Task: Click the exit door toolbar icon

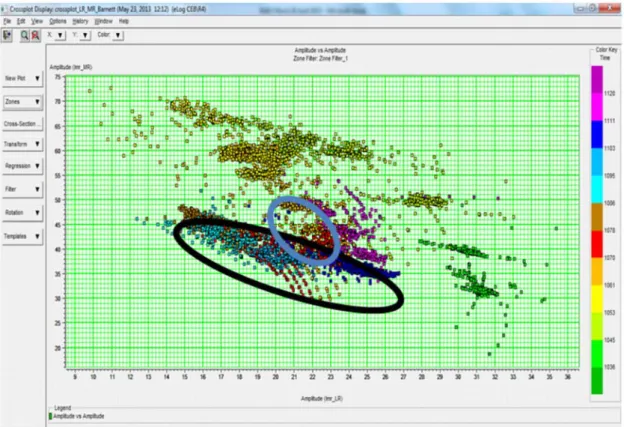Action: pyautogui.click(x=7, y=35)
